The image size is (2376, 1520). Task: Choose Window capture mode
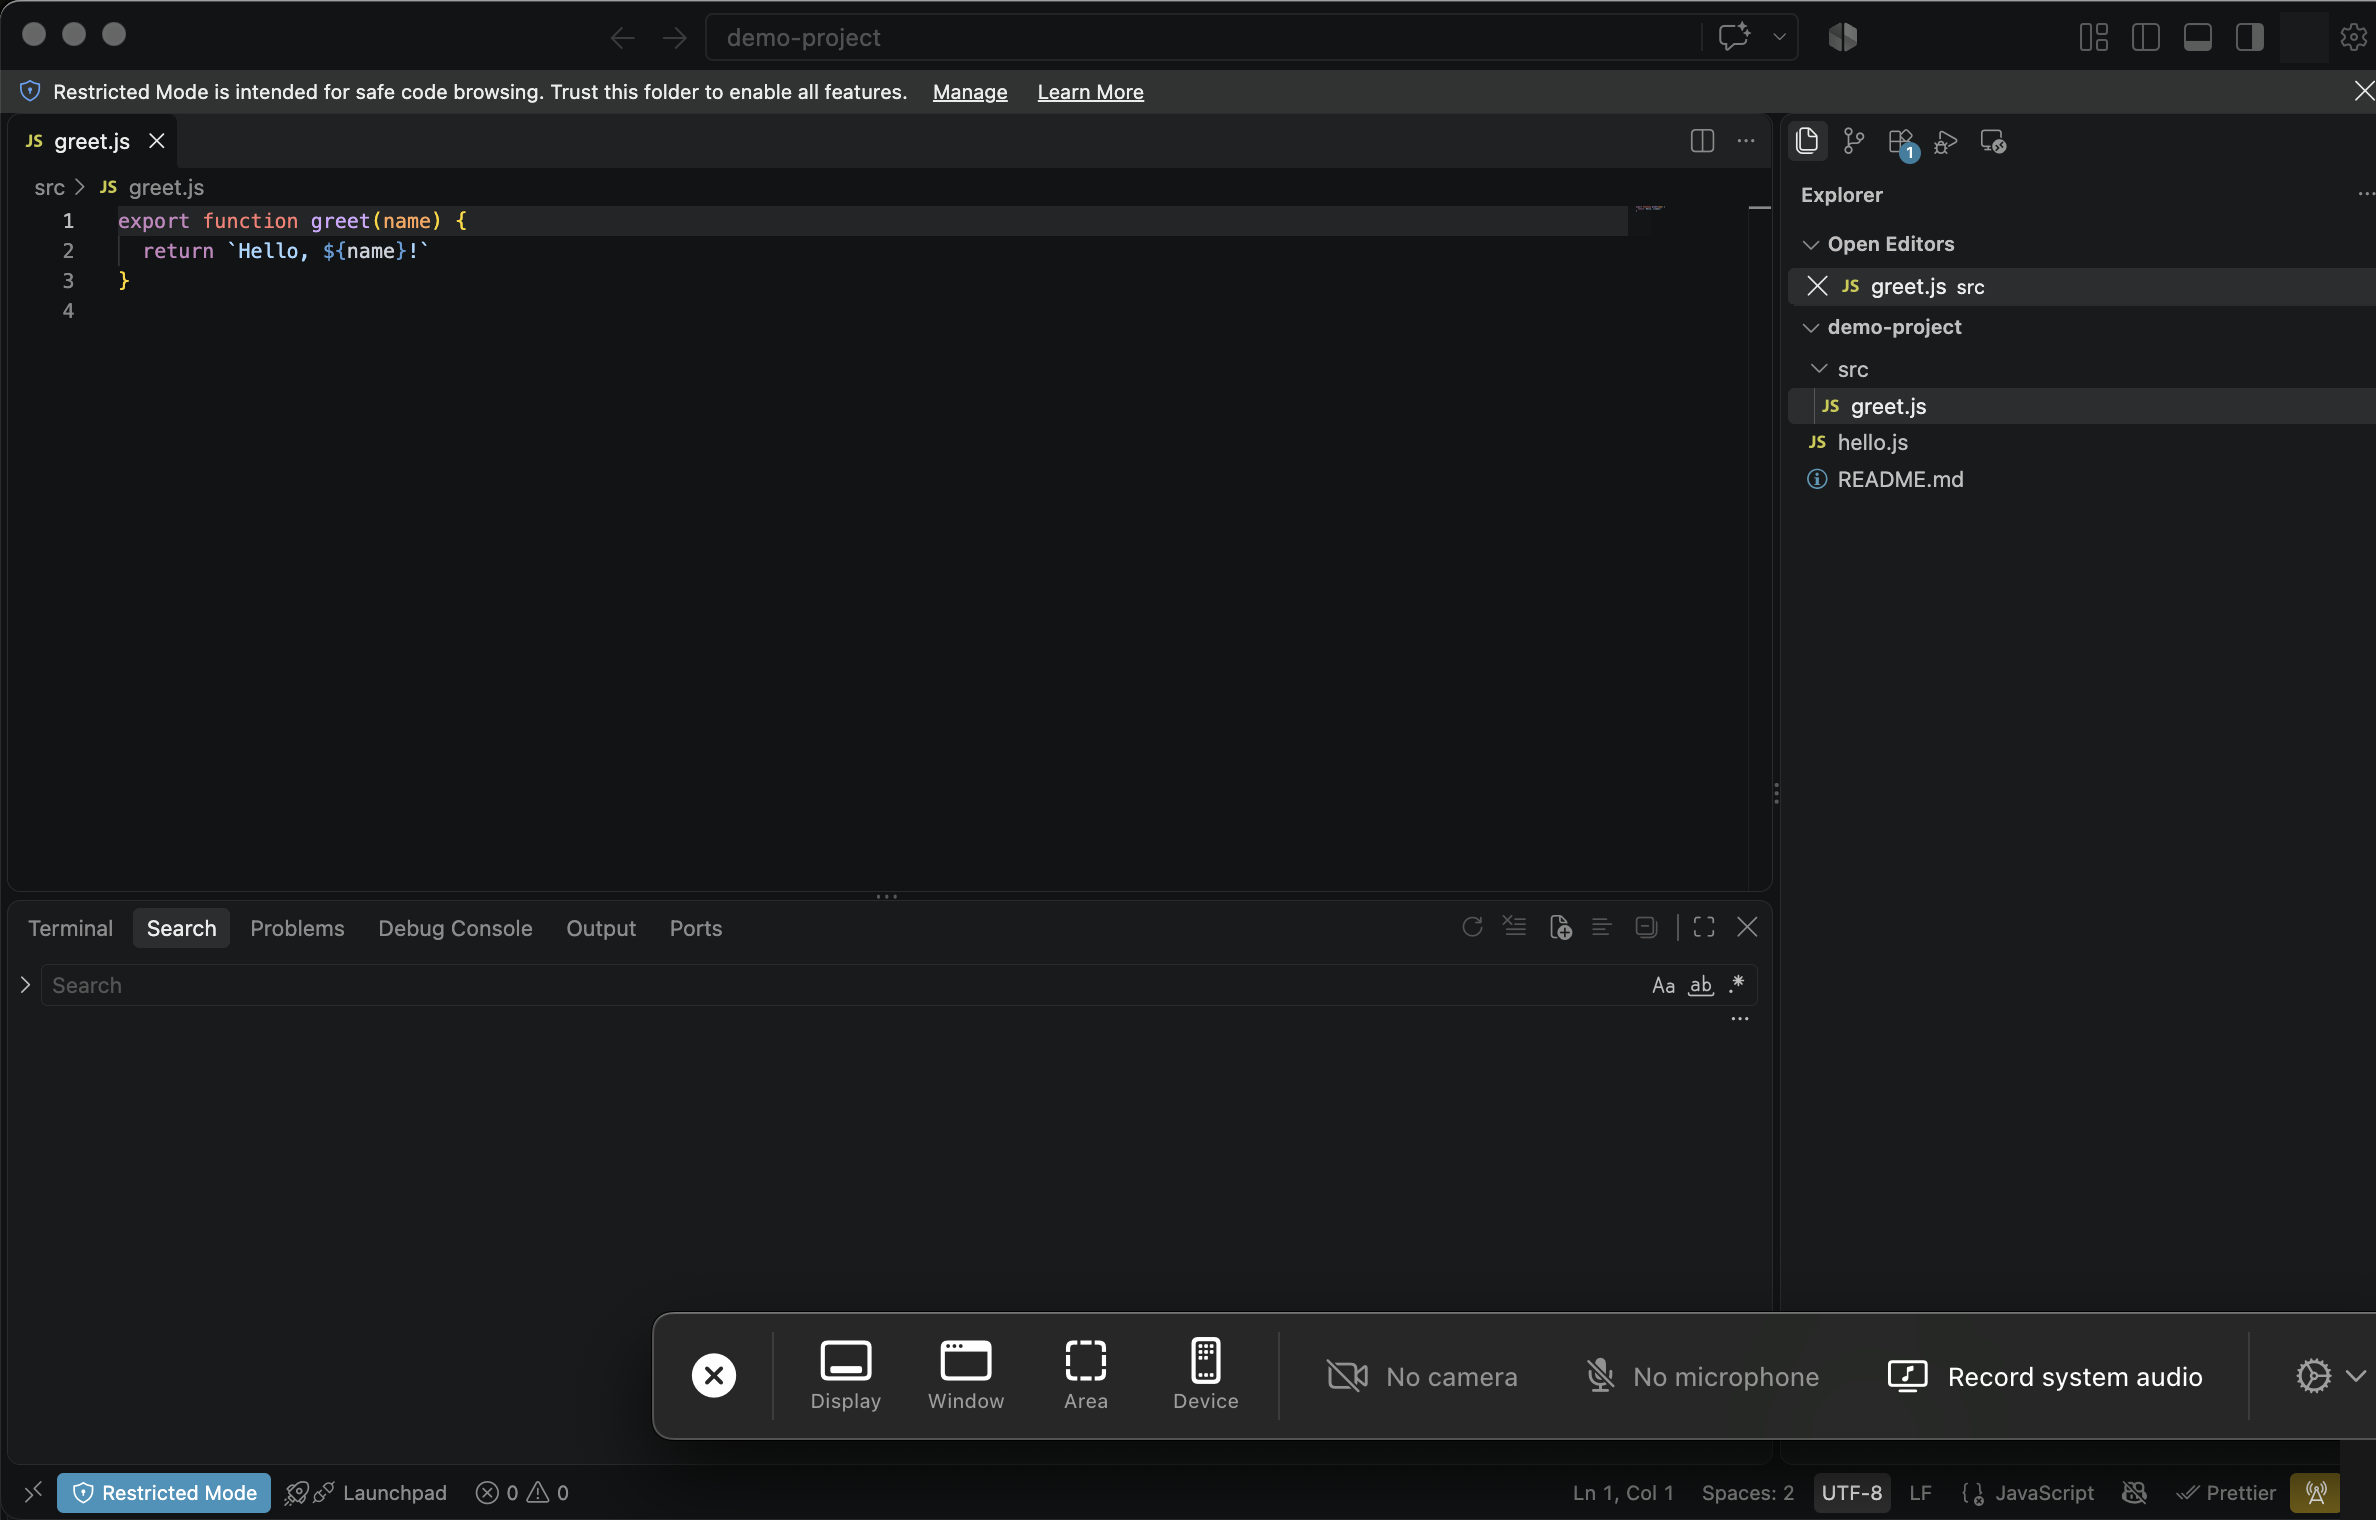pos(966,1375)
